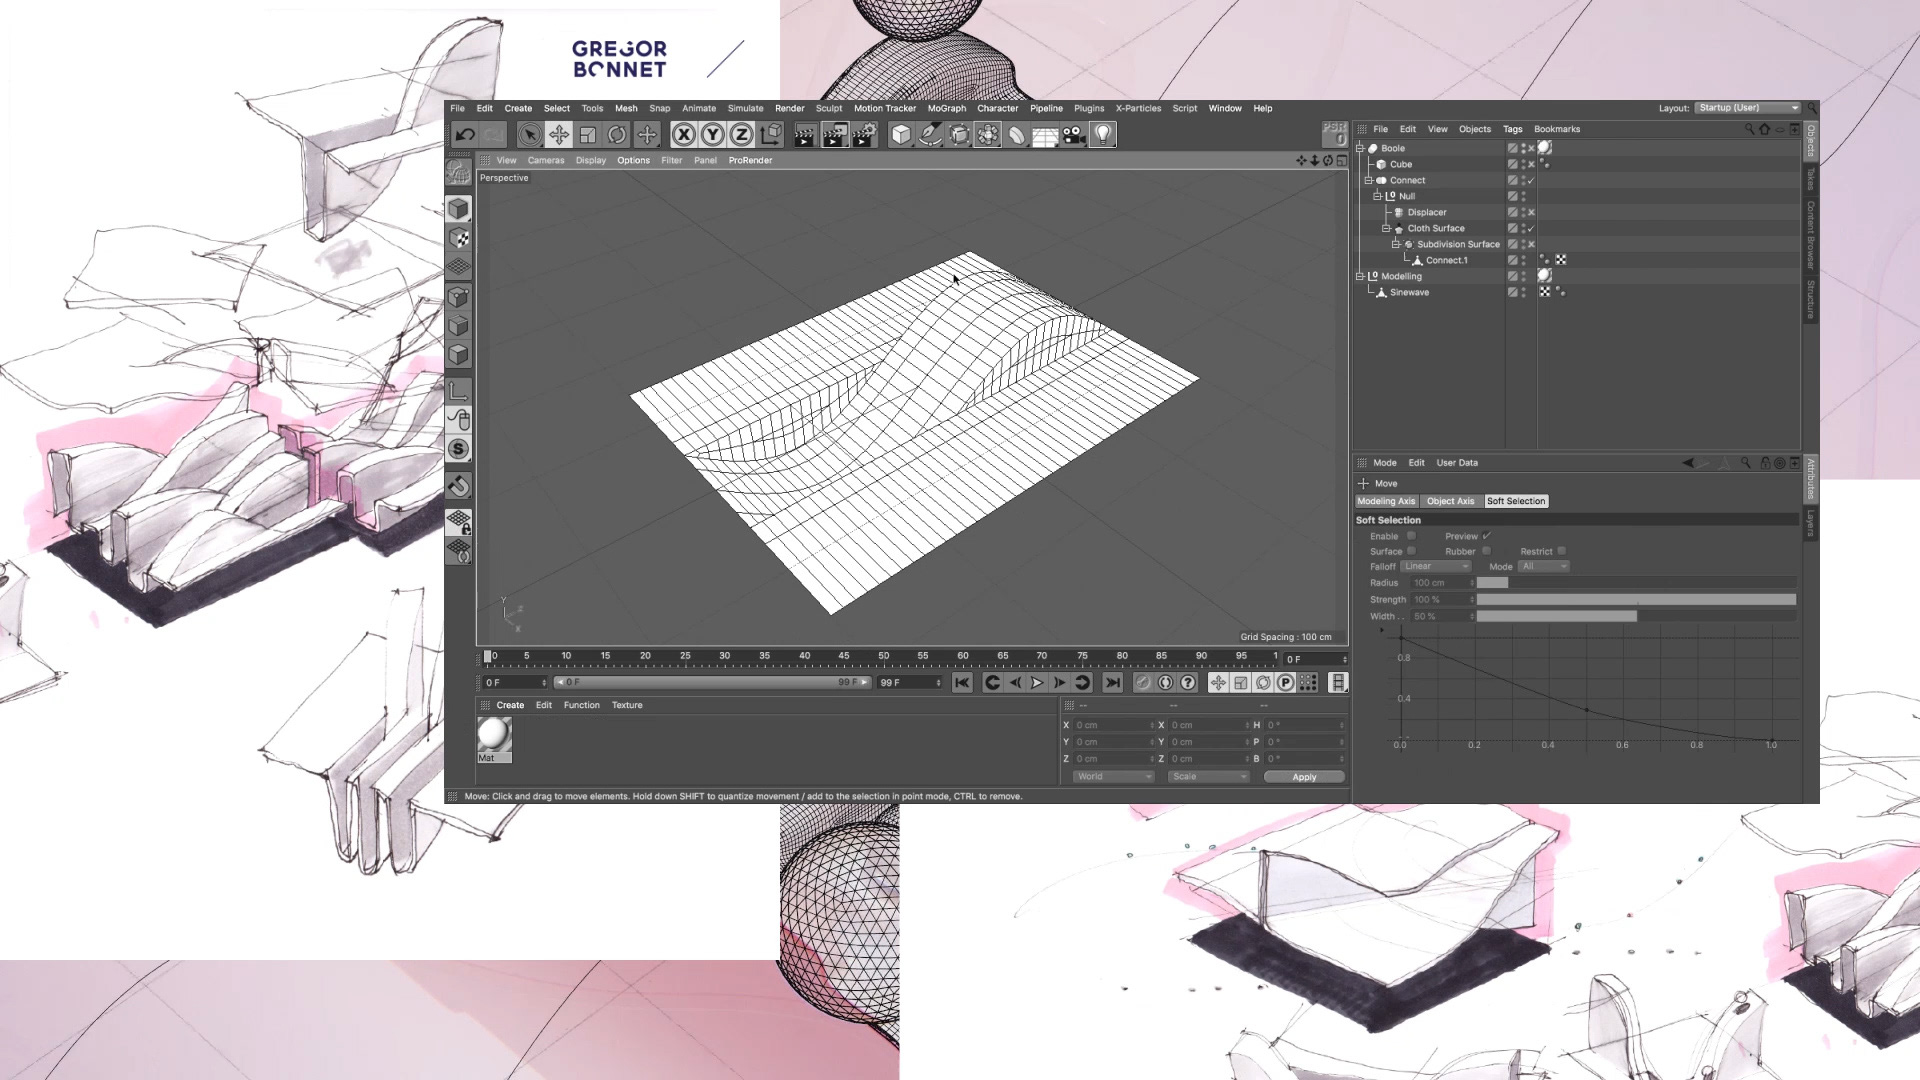Toggle the Rubber checkbox
The height and width of the screenshot is (1080, 1920).
[x=1486, y=551]
